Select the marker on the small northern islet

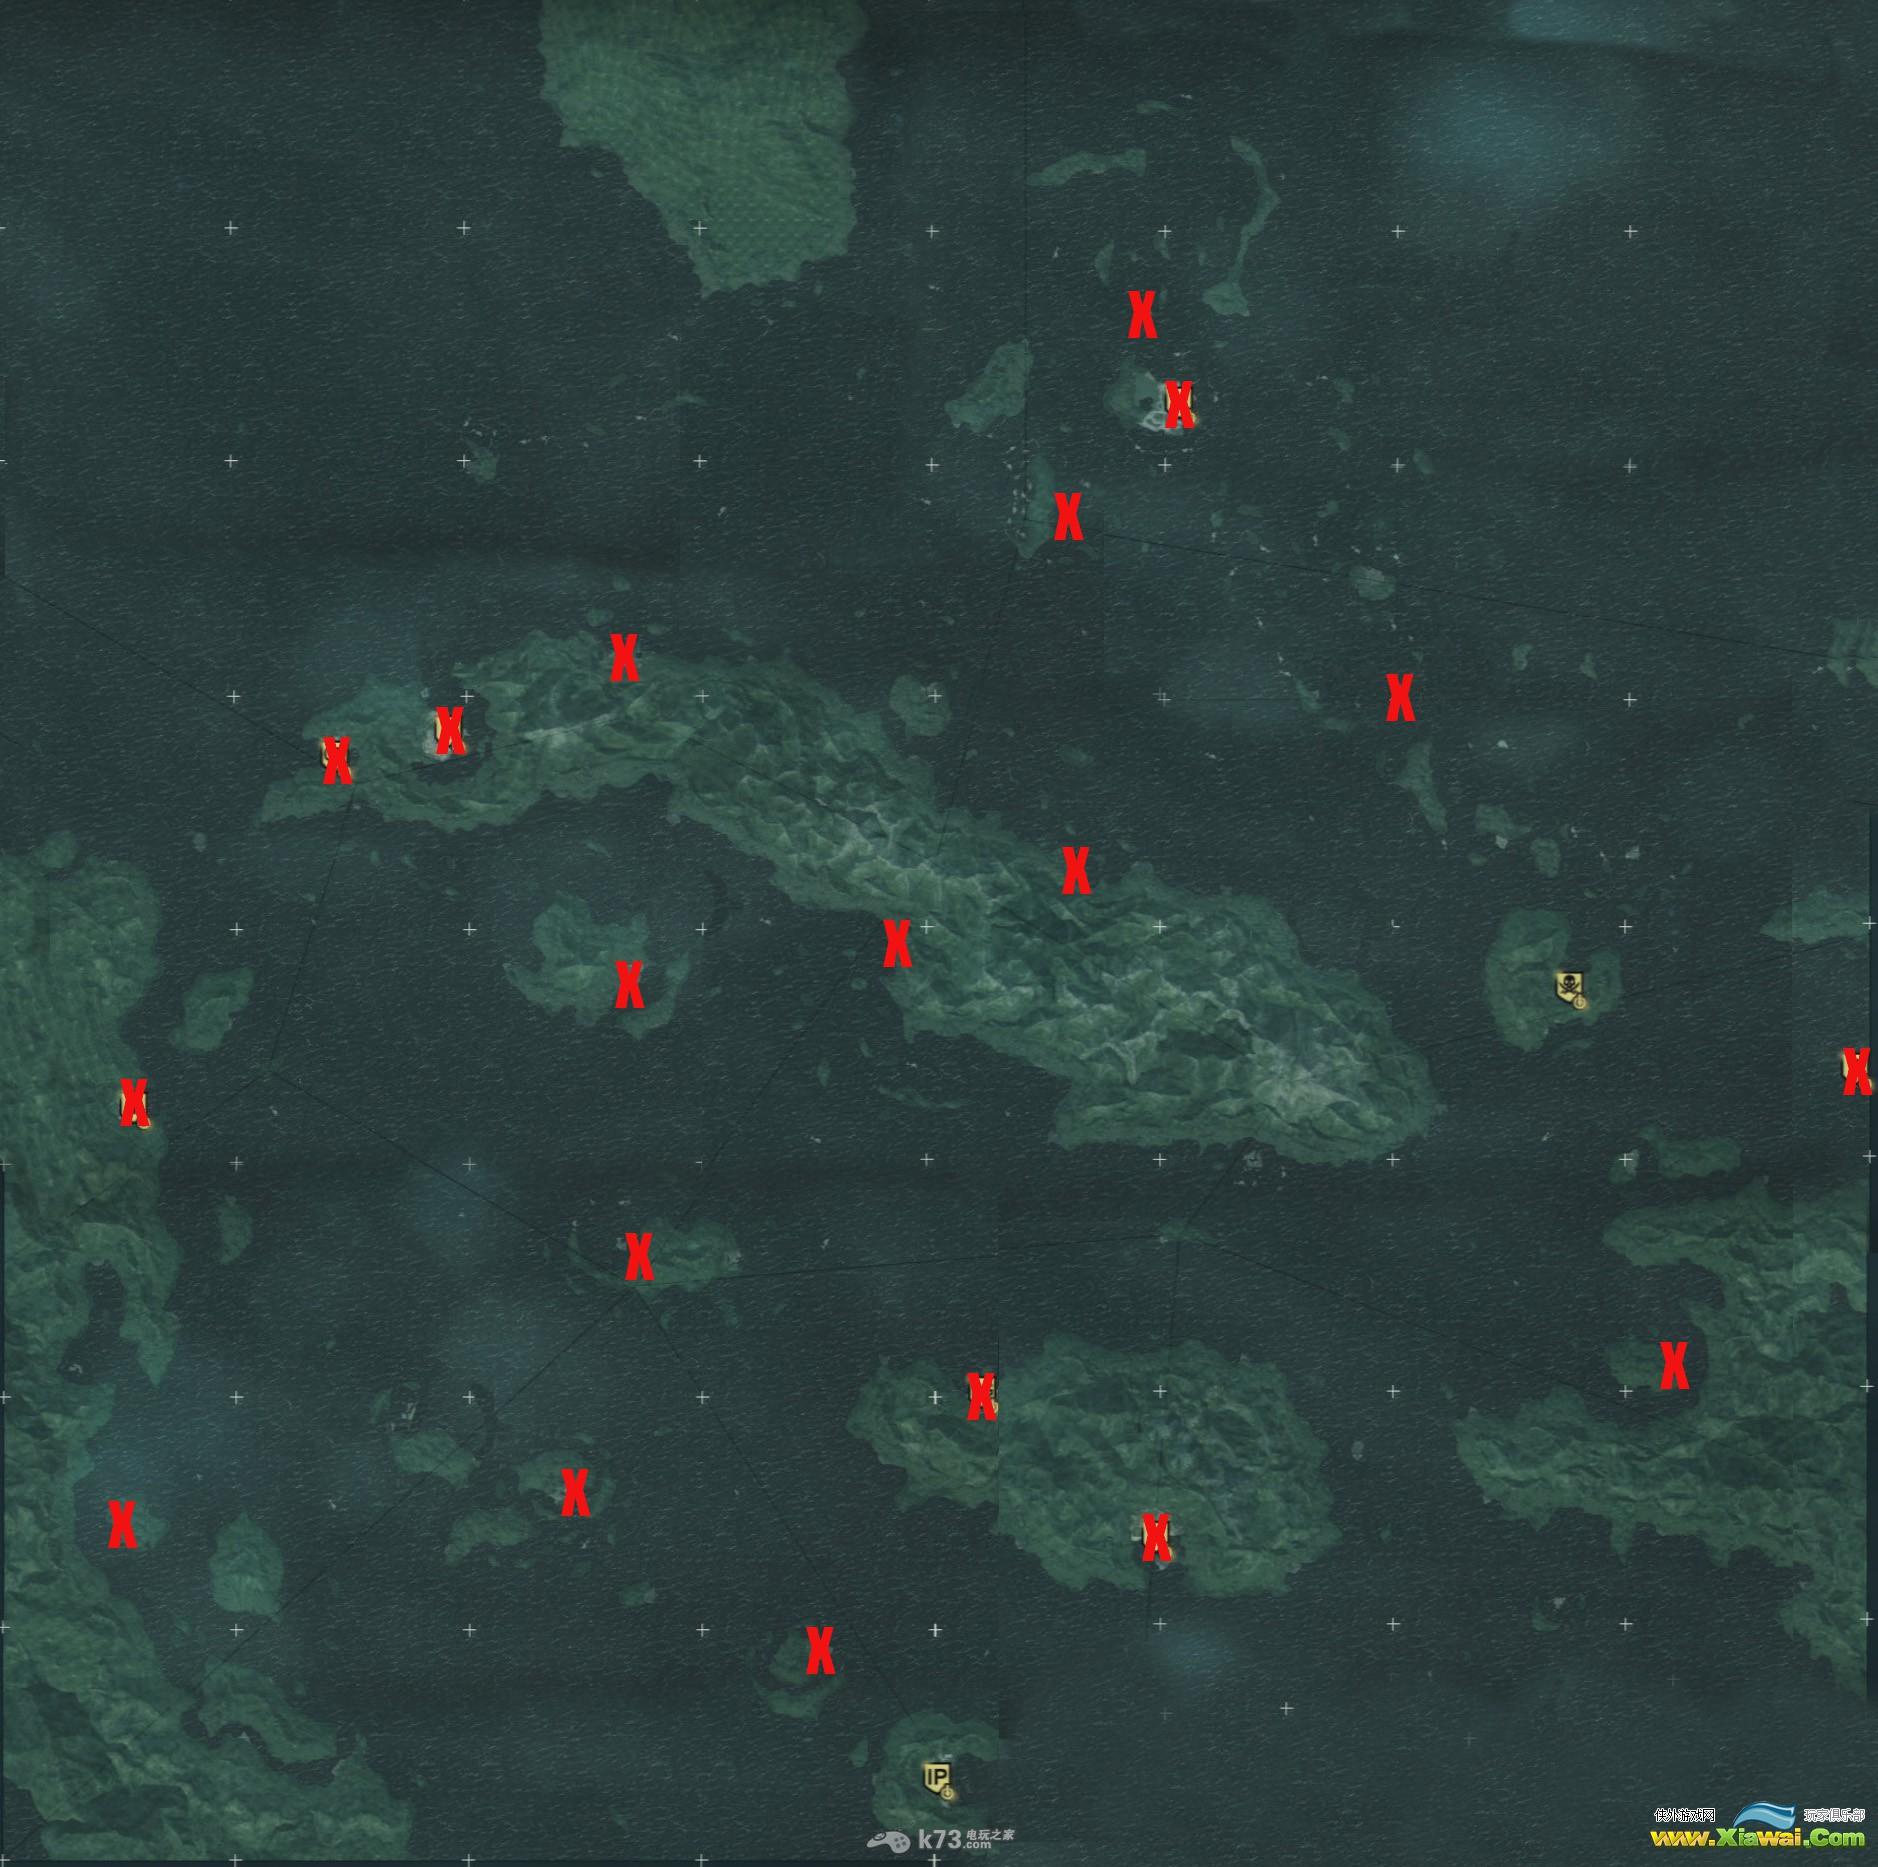1179,404
